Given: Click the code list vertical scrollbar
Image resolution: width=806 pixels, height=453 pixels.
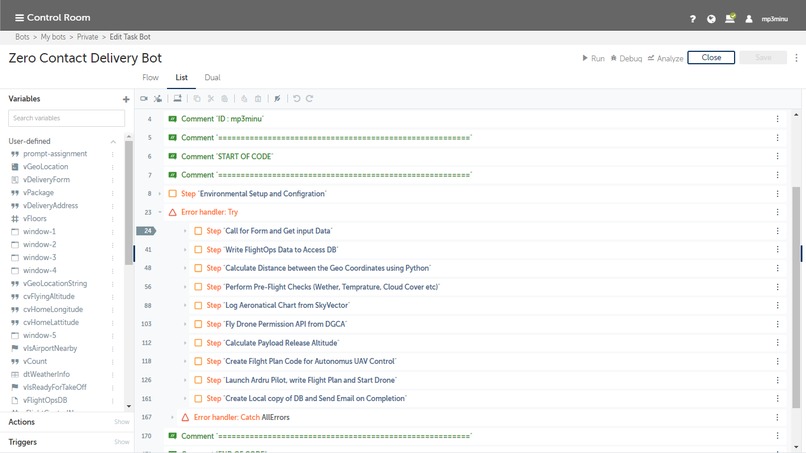Looking at the screenshot, I should 796,297.
